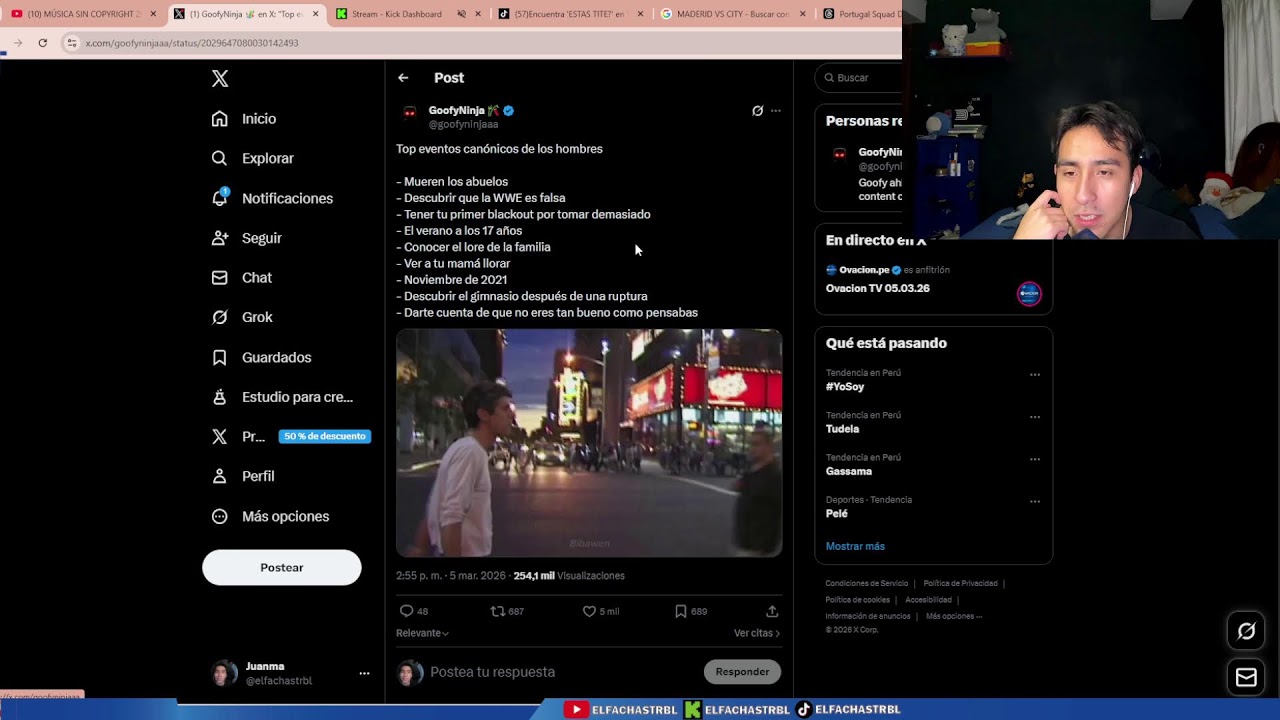Open site info icon in address bar

tap(71, 43)
